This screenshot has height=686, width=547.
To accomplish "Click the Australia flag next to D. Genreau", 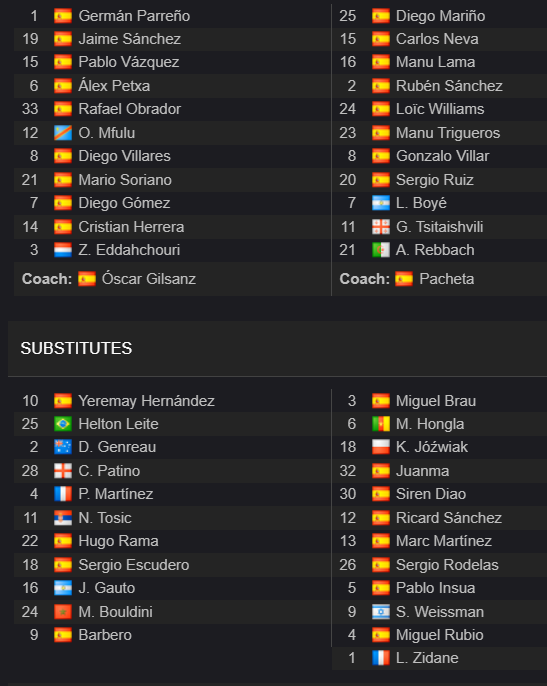I will point(63,447).
